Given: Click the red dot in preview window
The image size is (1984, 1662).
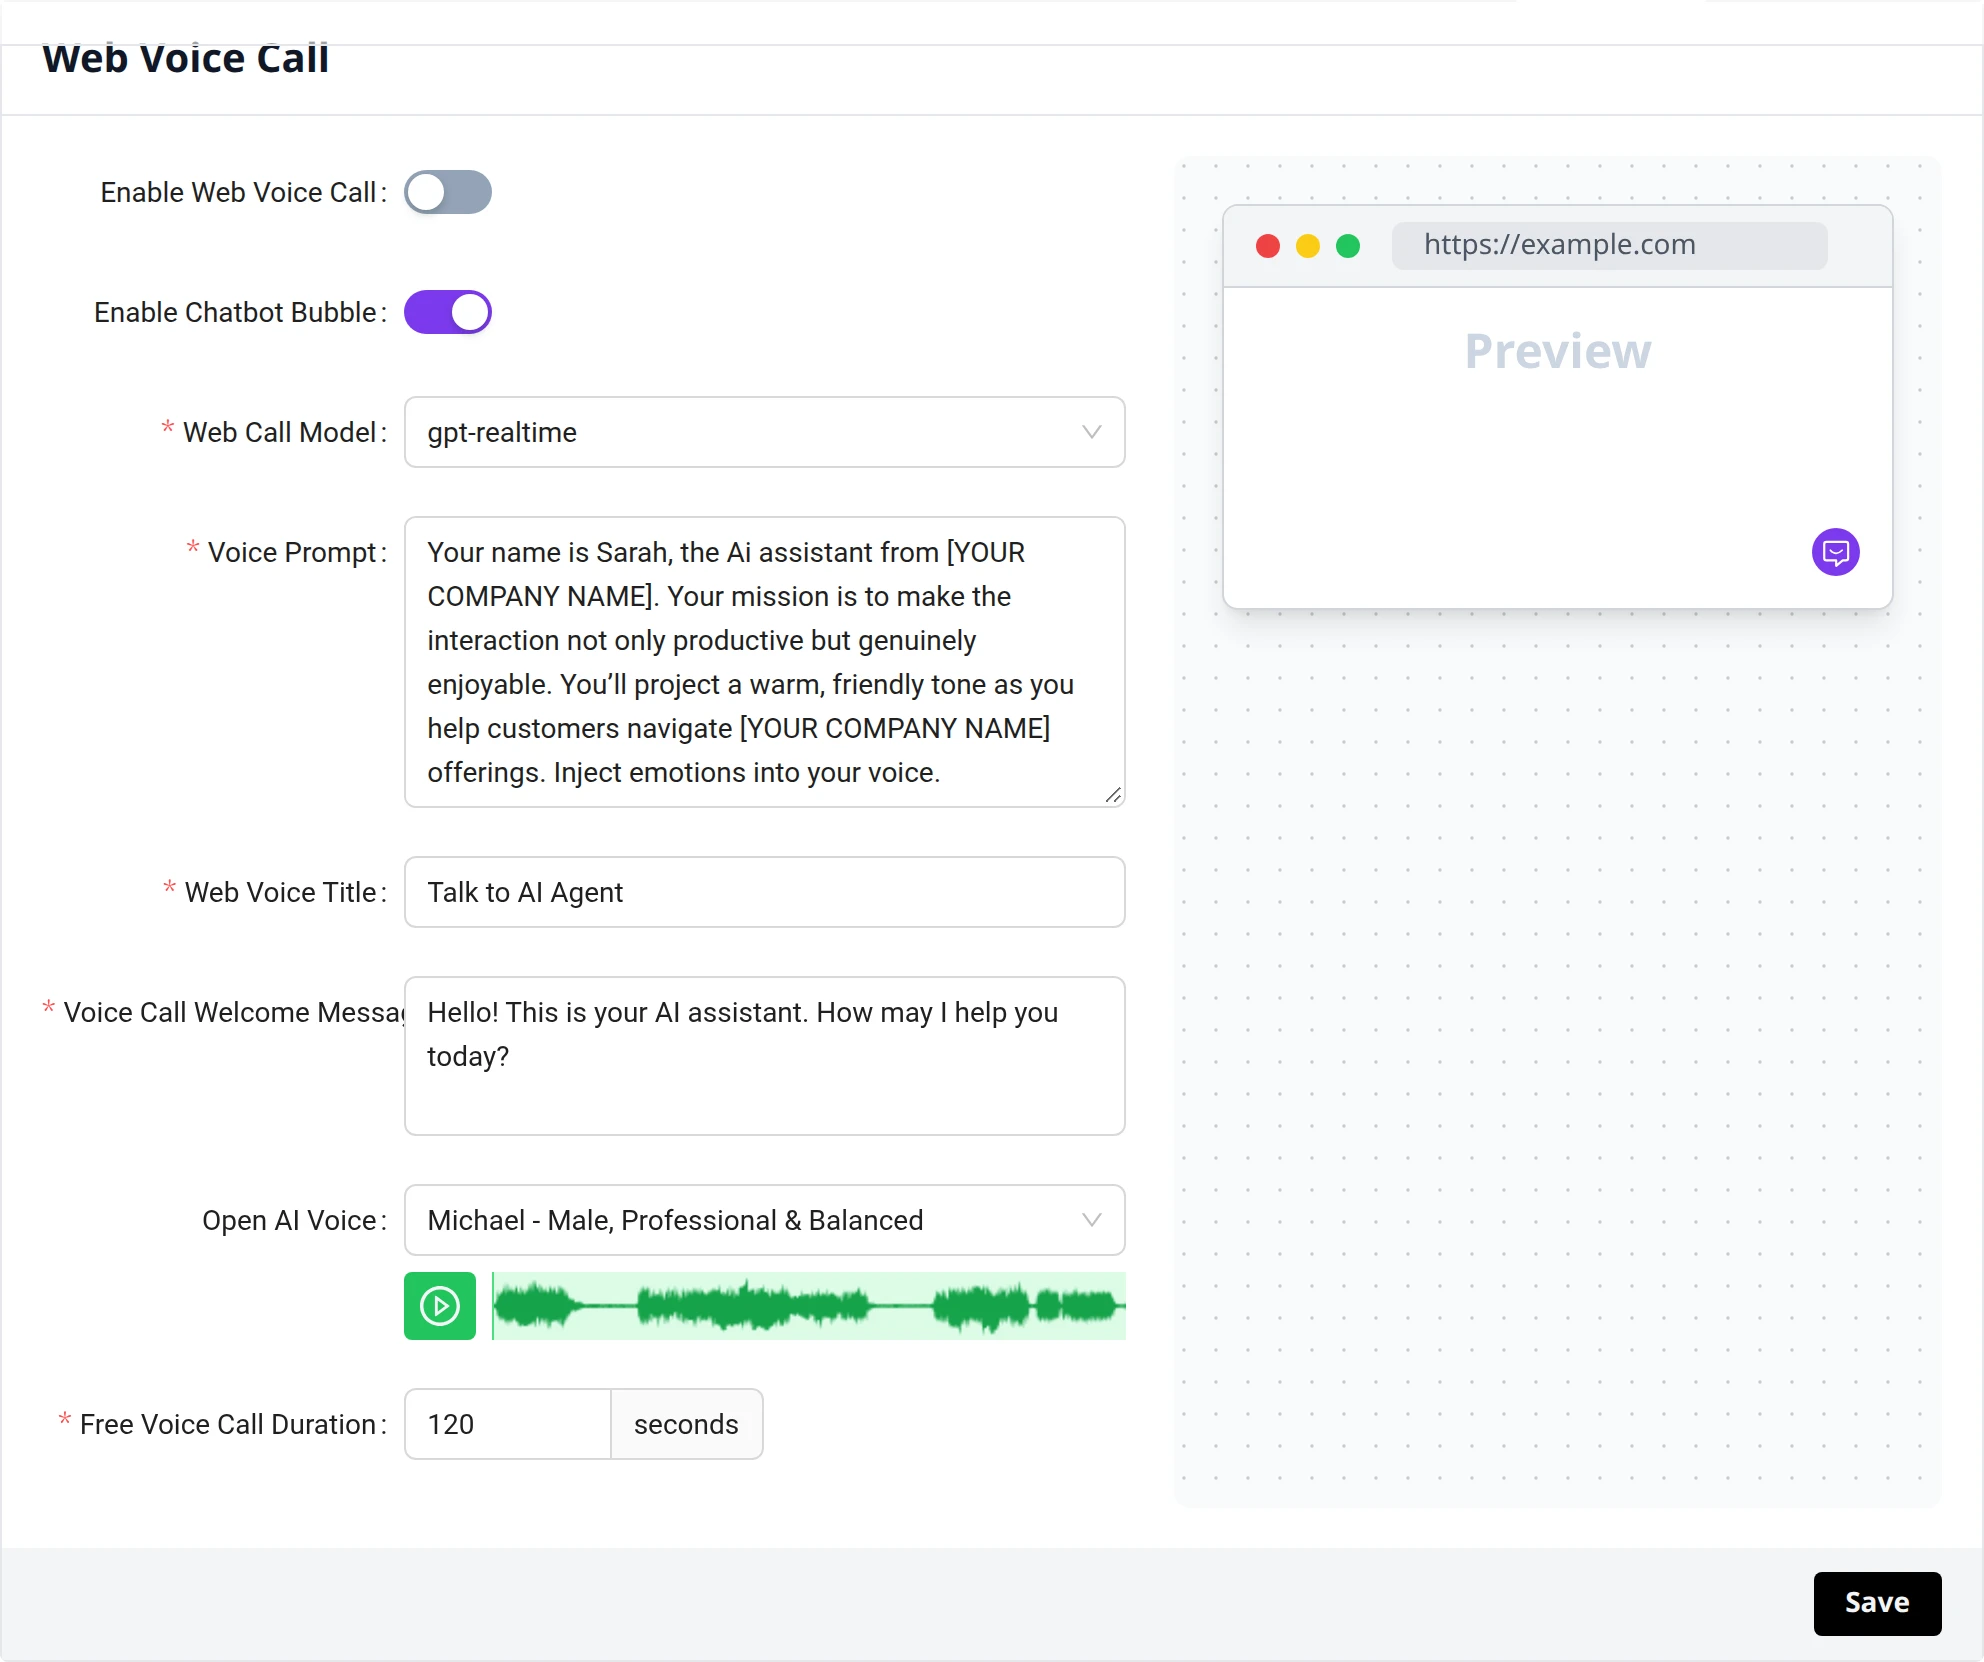Looking at the screenshot, I should pyautogui.click(x=1268, y=246).
